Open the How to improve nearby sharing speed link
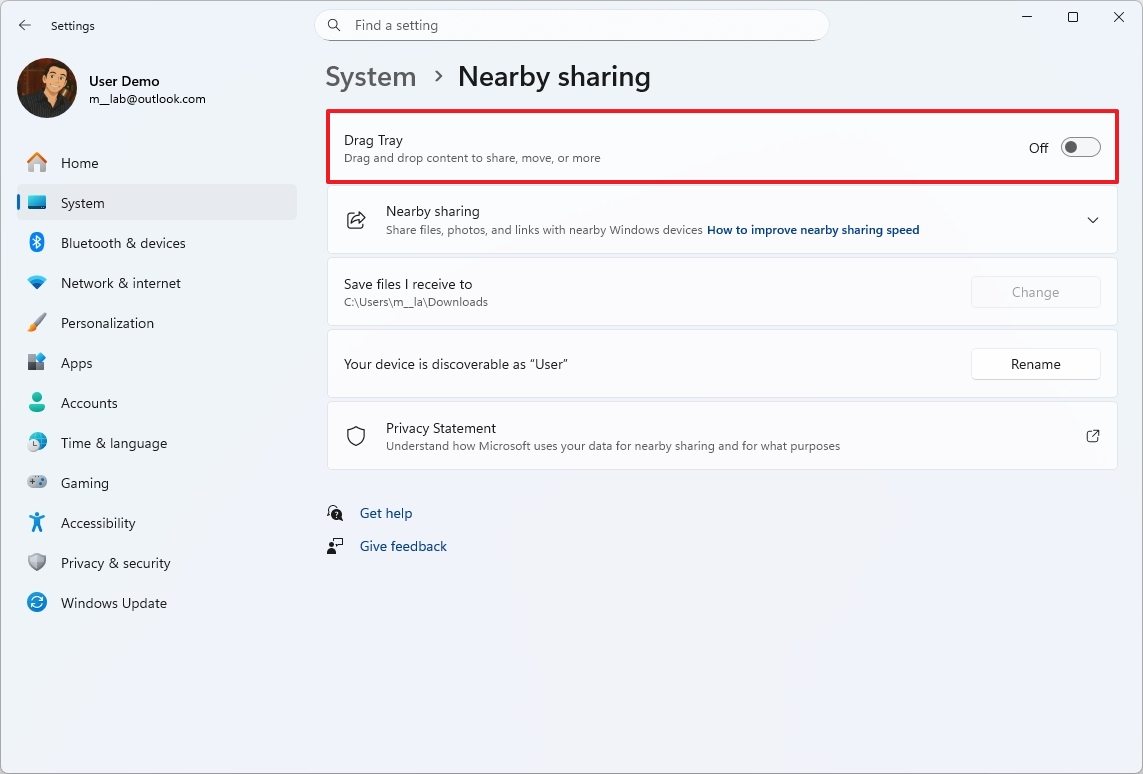The width and height of the screenshot is (1143, 774). point(812,229)
